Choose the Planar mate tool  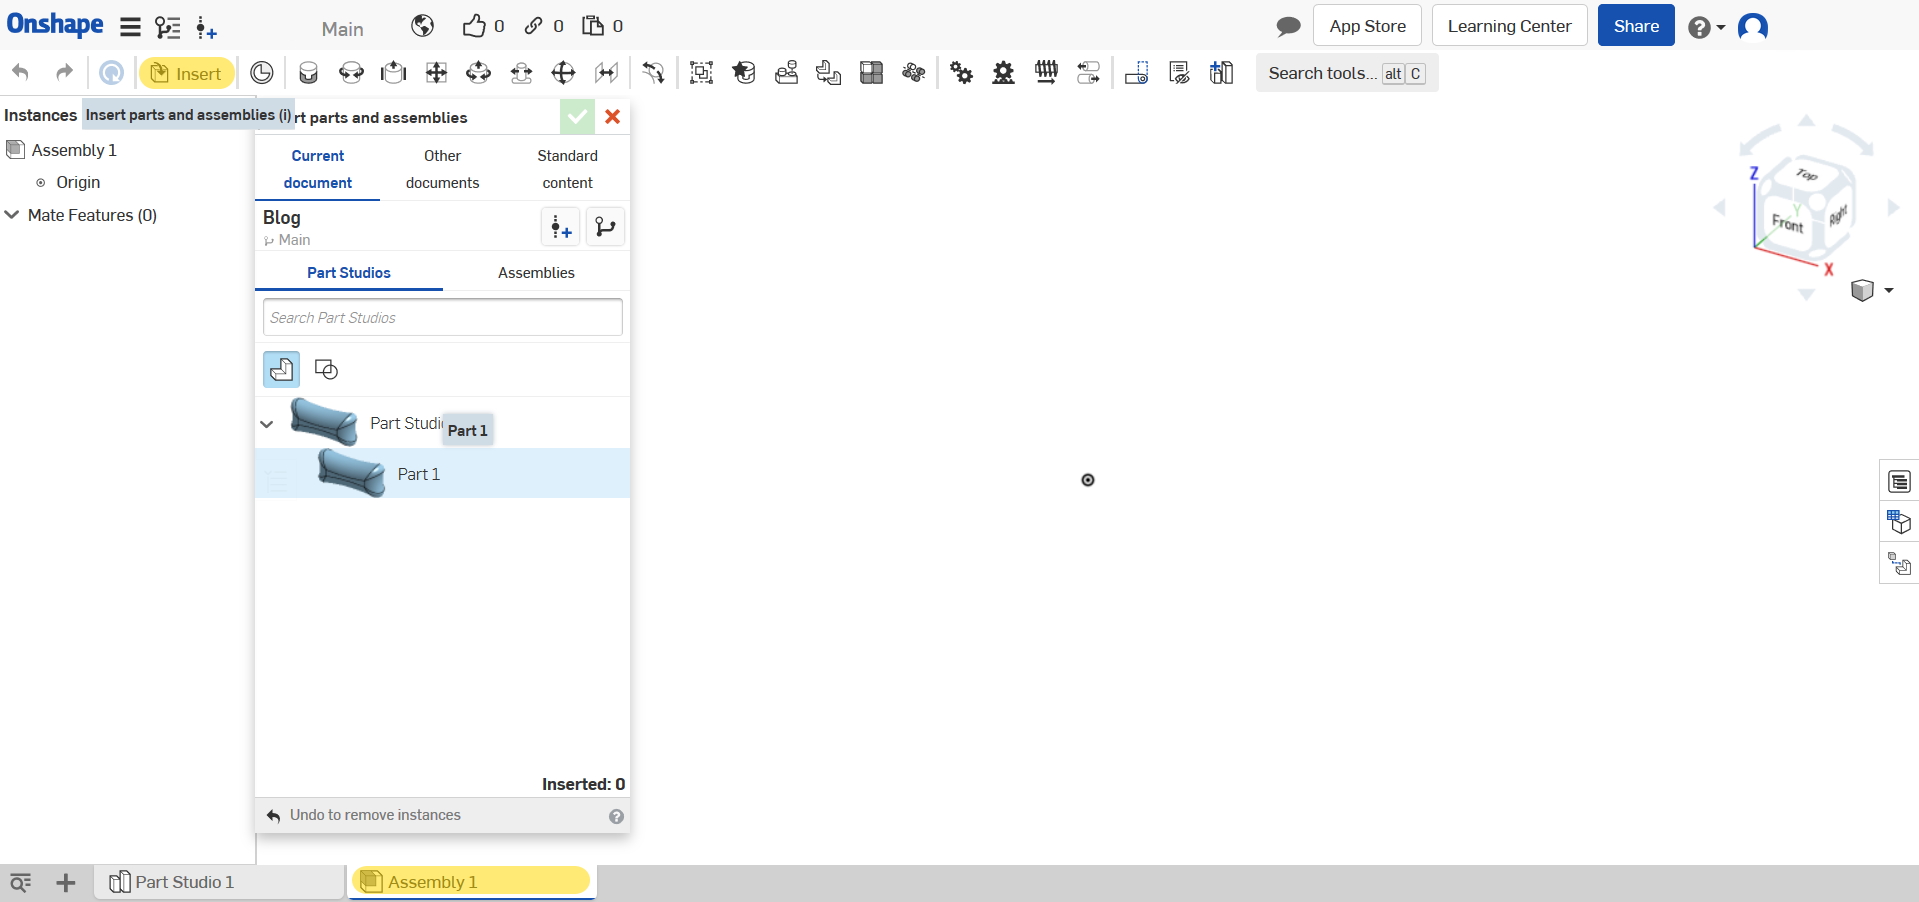[436, 73]
